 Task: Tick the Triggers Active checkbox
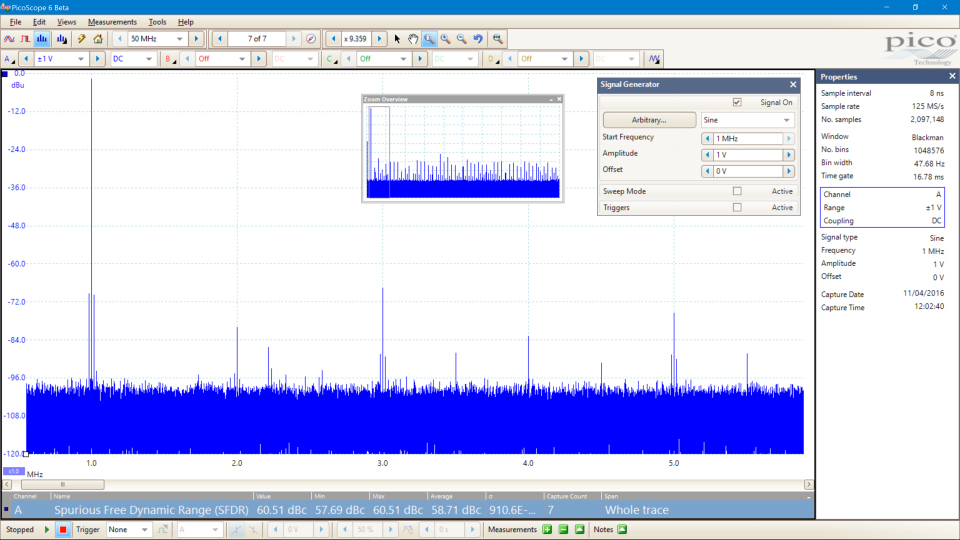[737, 208]
